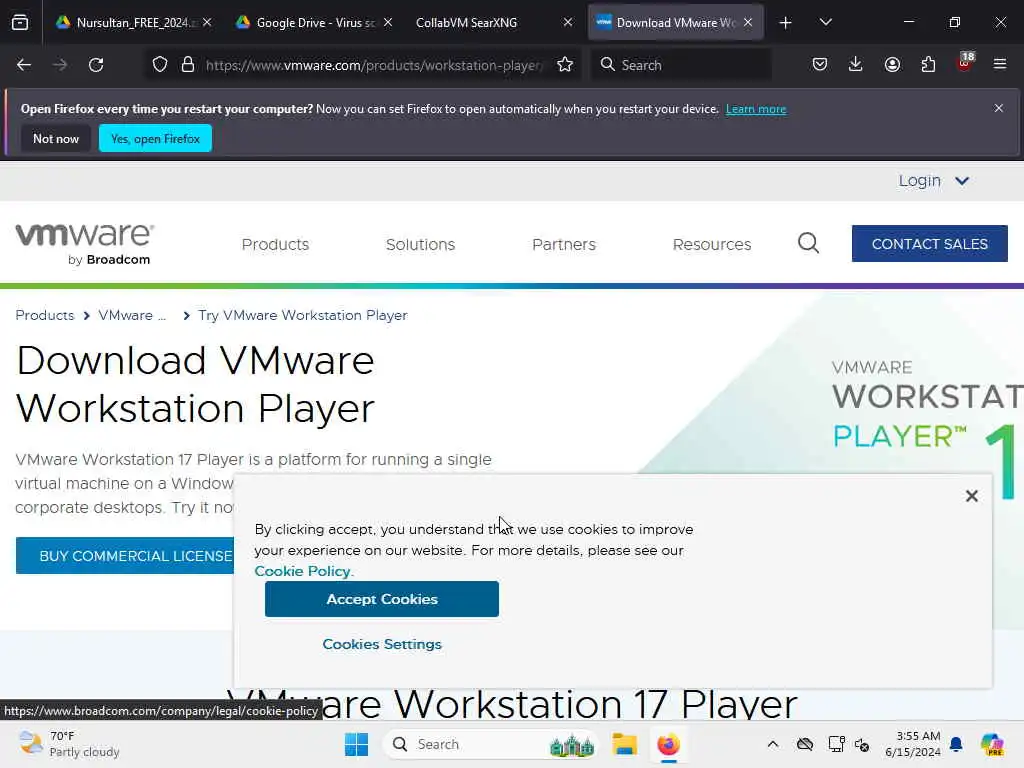Open a new tab
Image resolution: width=1024 pixels, height=768 pixels.
786,23
